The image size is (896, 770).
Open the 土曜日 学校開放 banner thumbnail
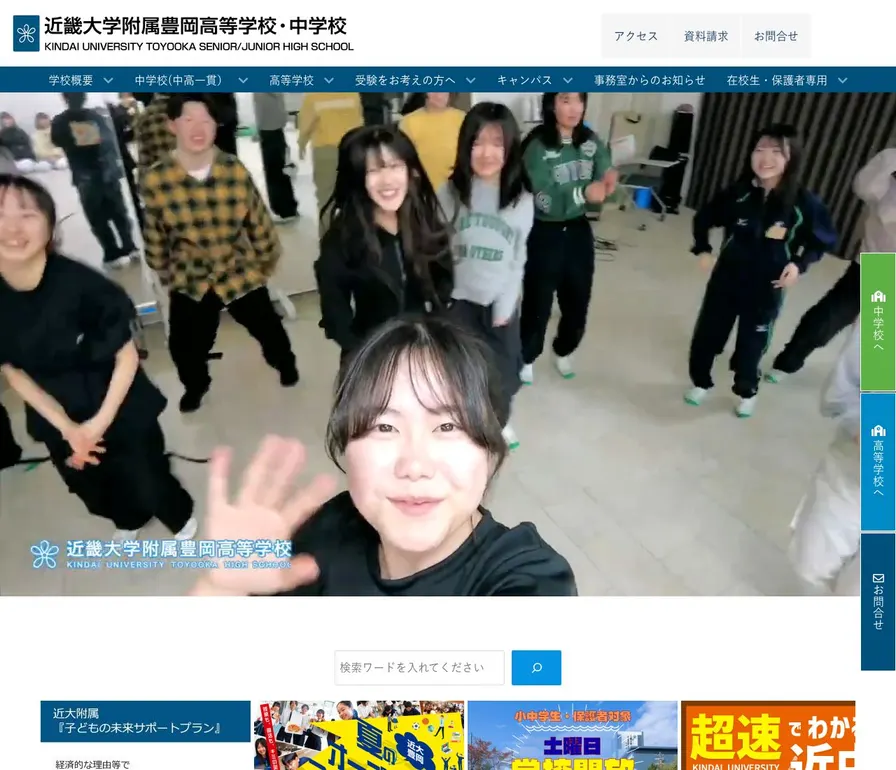(x=573, y=735)
